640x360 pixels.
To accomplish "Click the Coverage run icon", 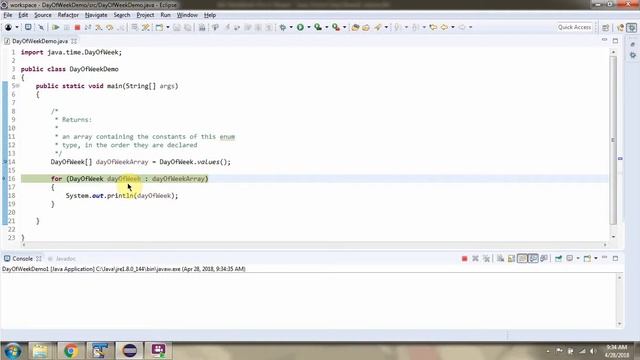I will pyautogui.click(x=318, y=27).
